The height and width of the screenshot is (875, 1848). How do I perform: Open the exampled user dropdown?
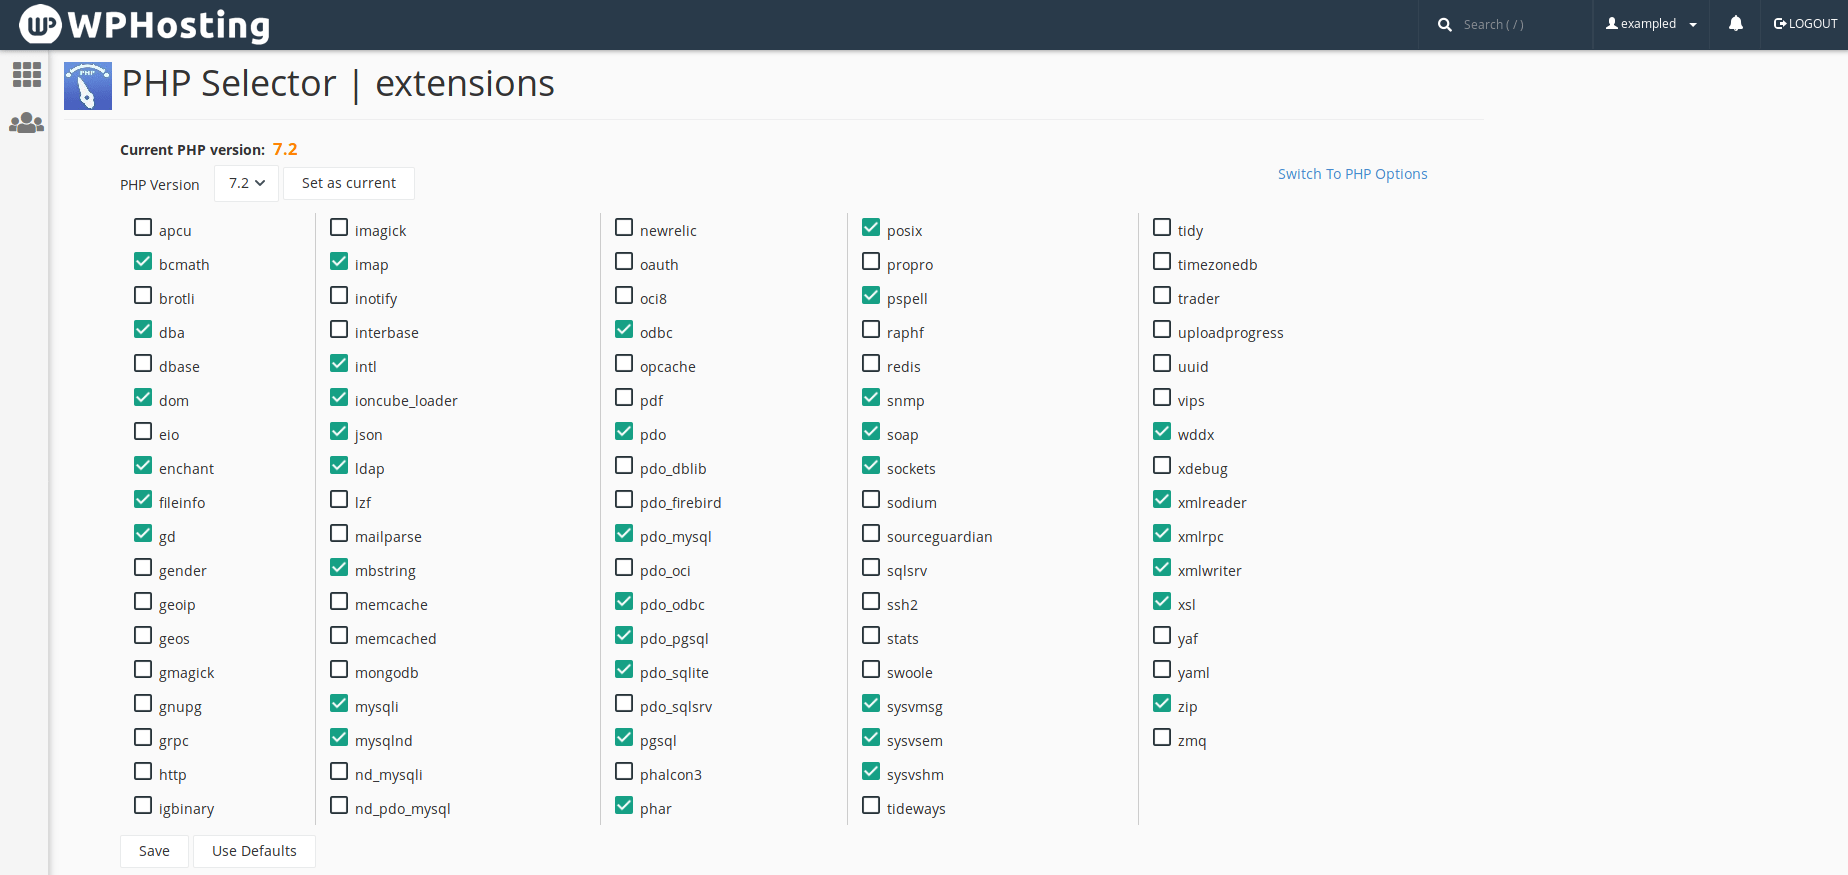click(1651, 24)
